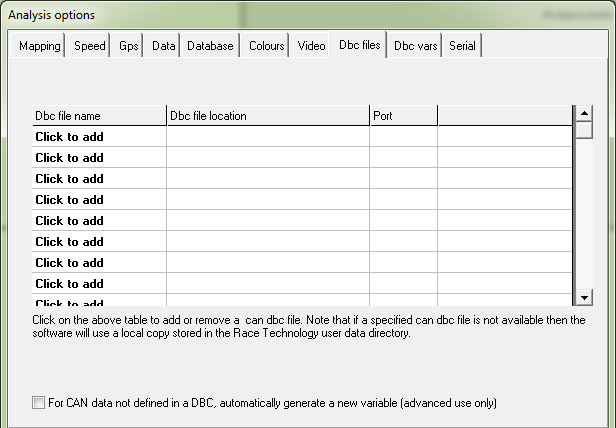Enable automatic variable generation for undefined CAN data
Image resolution: width=616 pixels, height=428 pixels.
pos(39,403)
